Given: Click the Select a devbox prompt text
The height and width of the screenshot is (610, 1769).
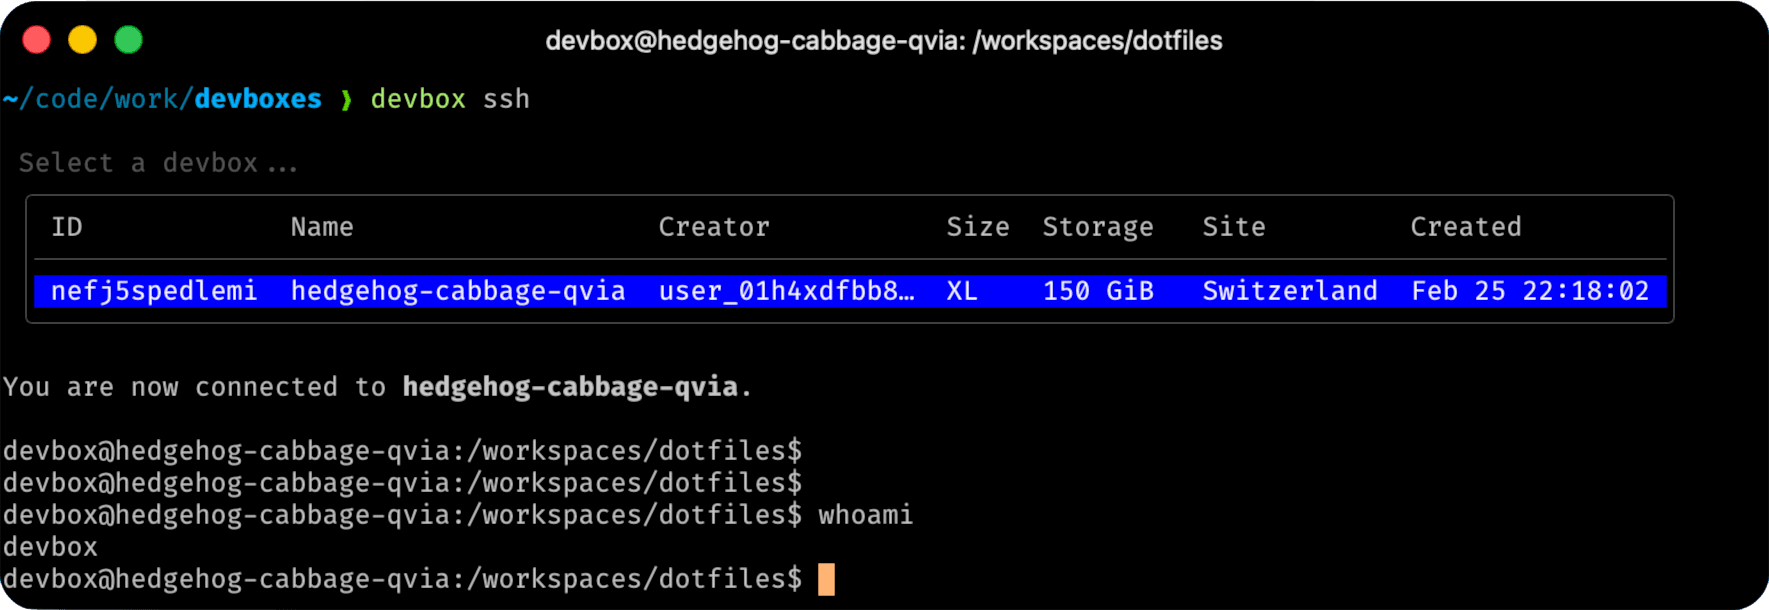Looking at the screenshot, I should coord(158,162).
